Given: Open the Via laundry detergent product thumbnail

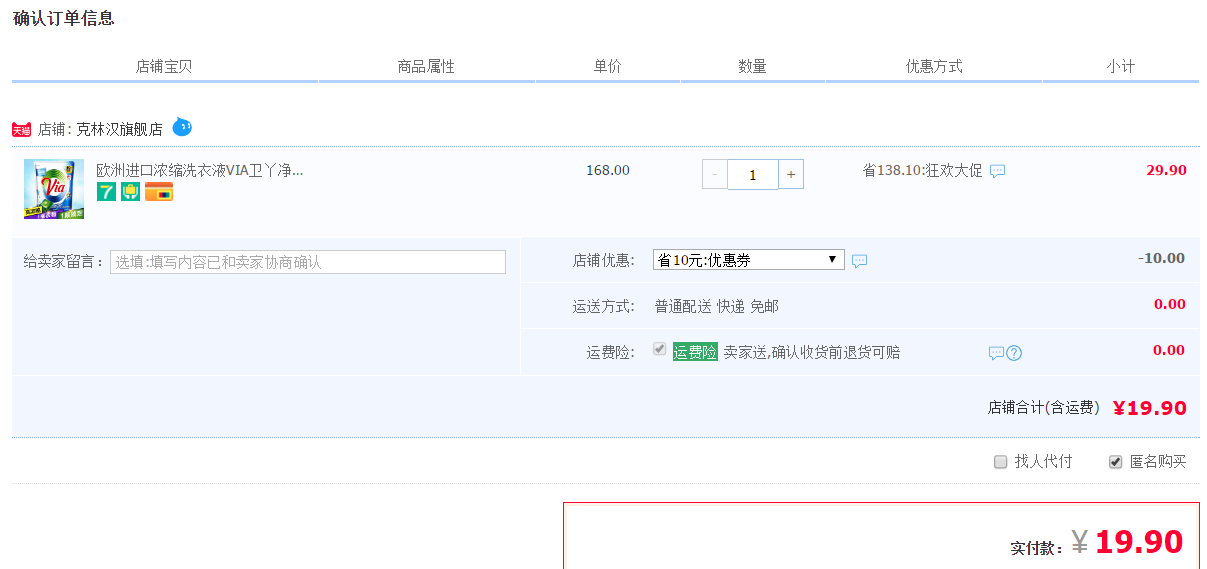Looking at the screenshot, I should coord(54,189).
